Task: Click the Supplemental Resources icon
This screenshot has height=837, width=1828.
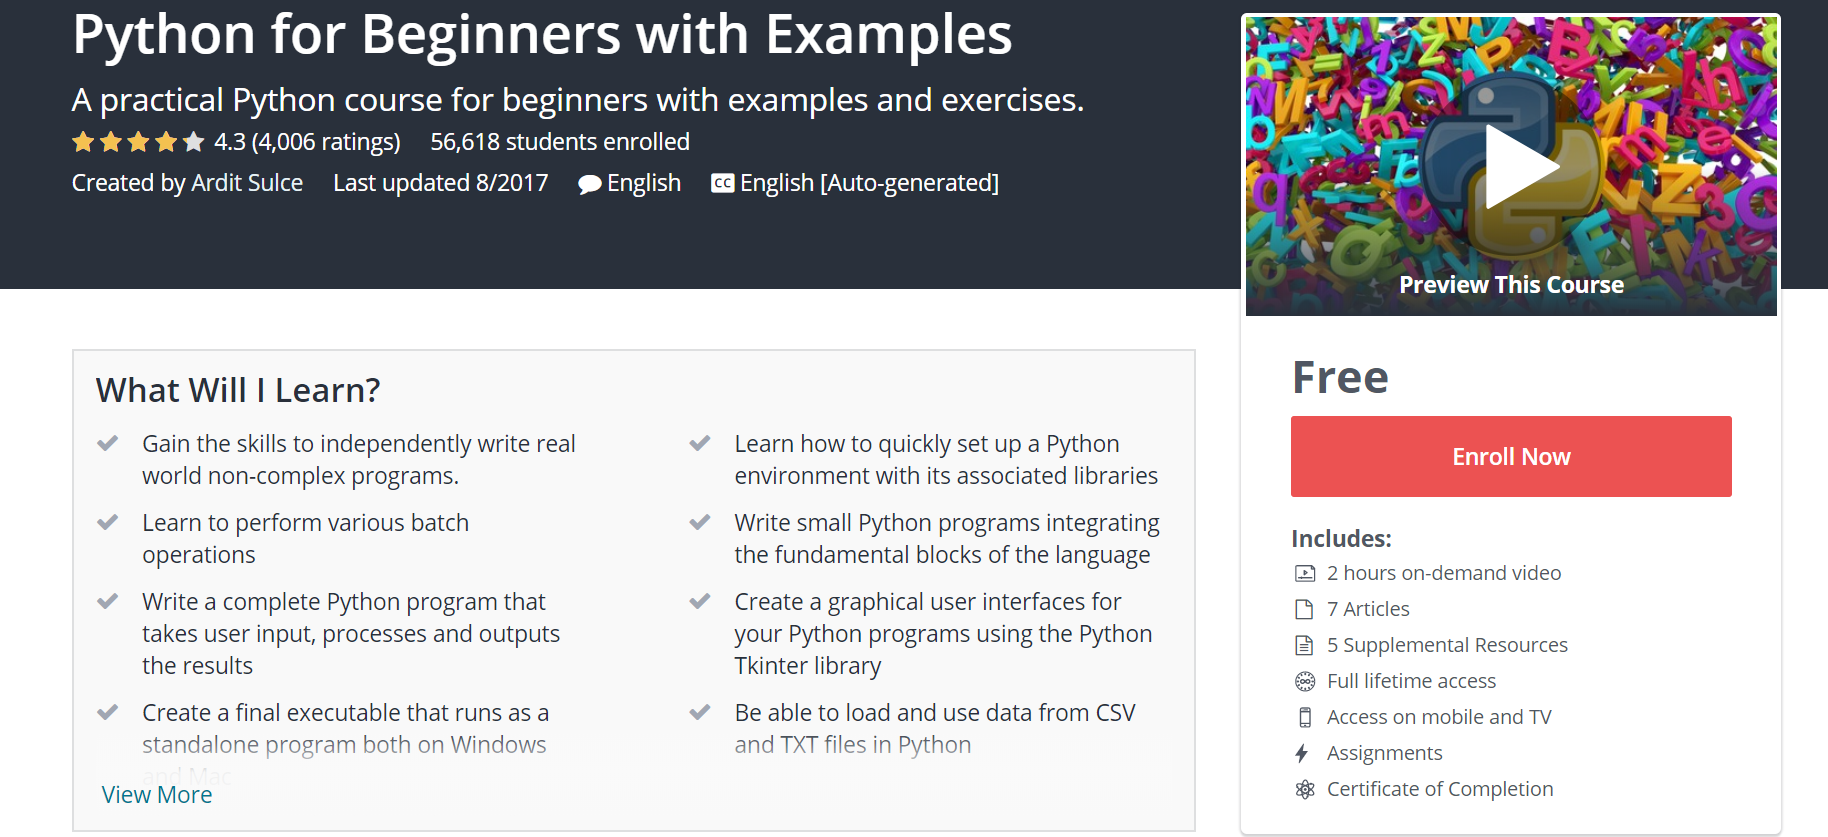Action: click(x=1304, y=645)
